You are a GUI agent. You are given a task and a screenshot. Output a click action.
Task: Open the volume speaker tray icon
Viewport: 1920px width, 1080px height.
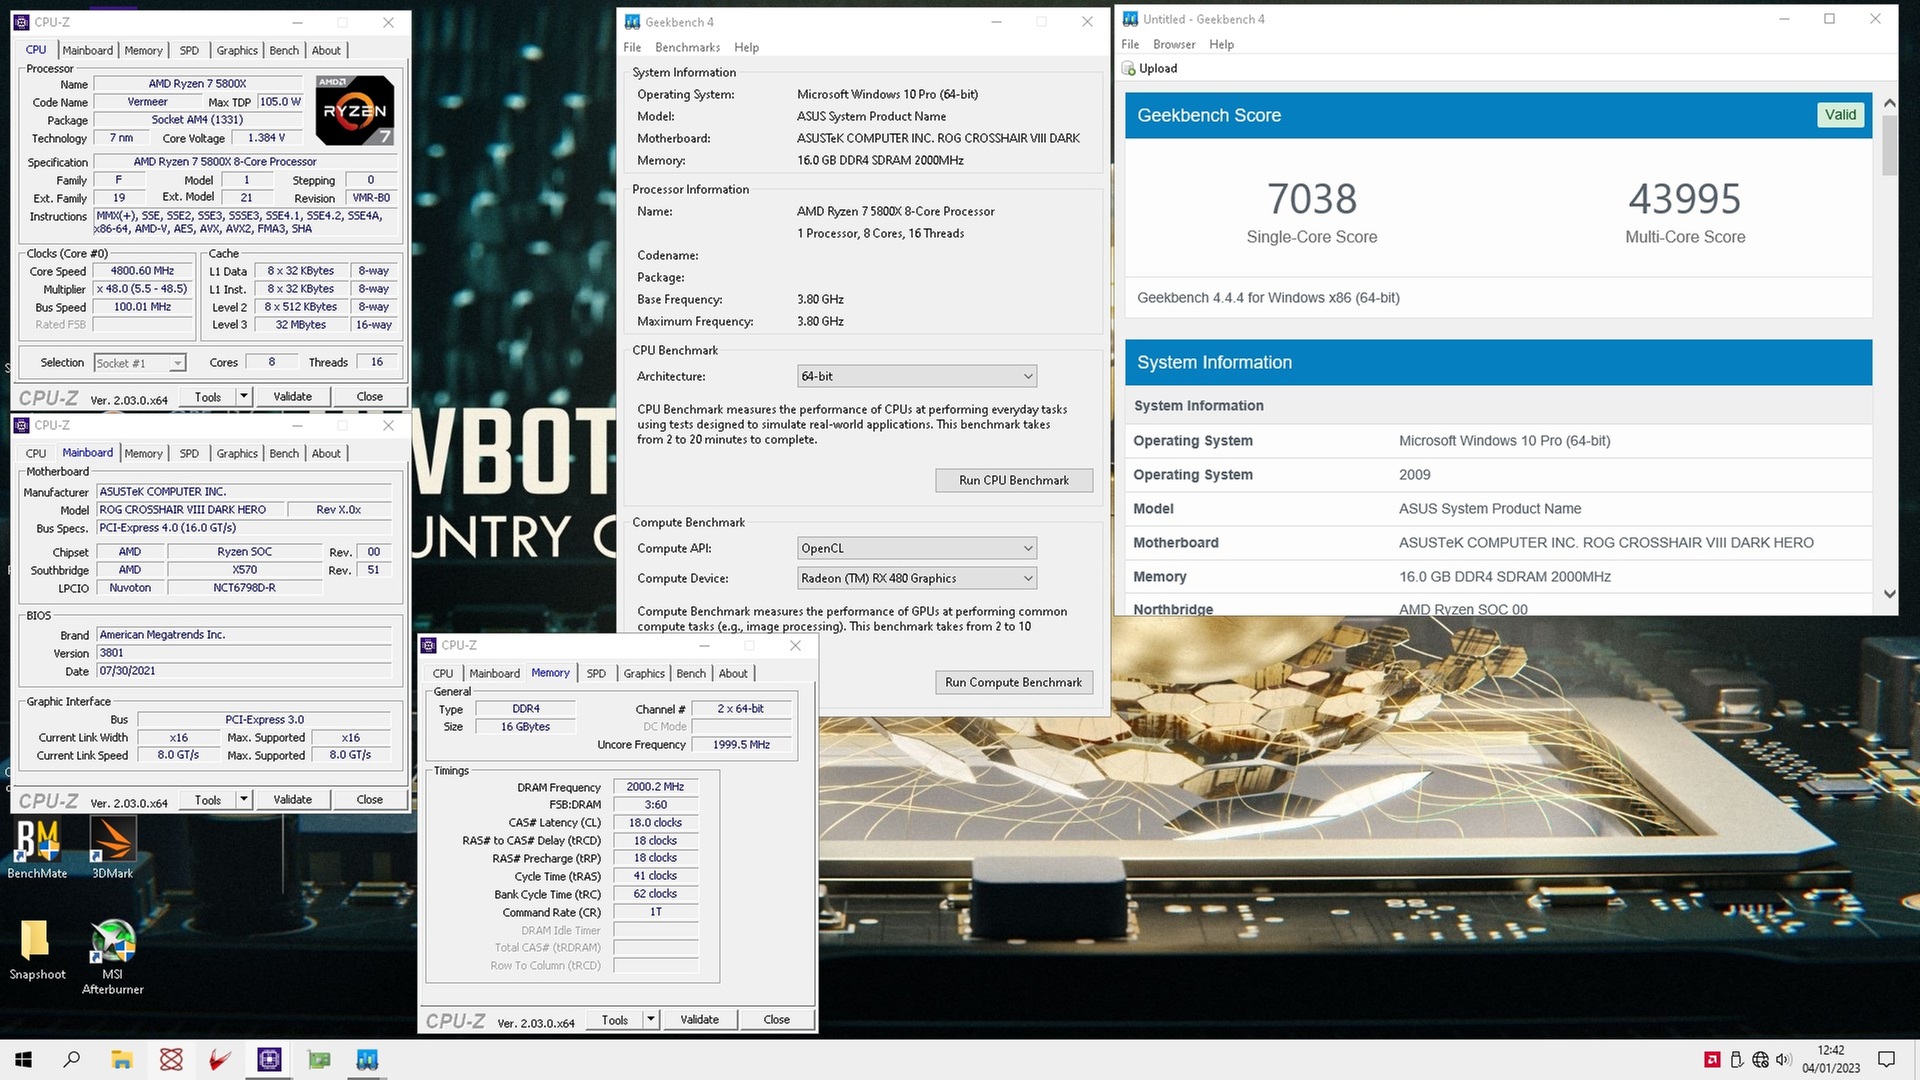1784,1060
